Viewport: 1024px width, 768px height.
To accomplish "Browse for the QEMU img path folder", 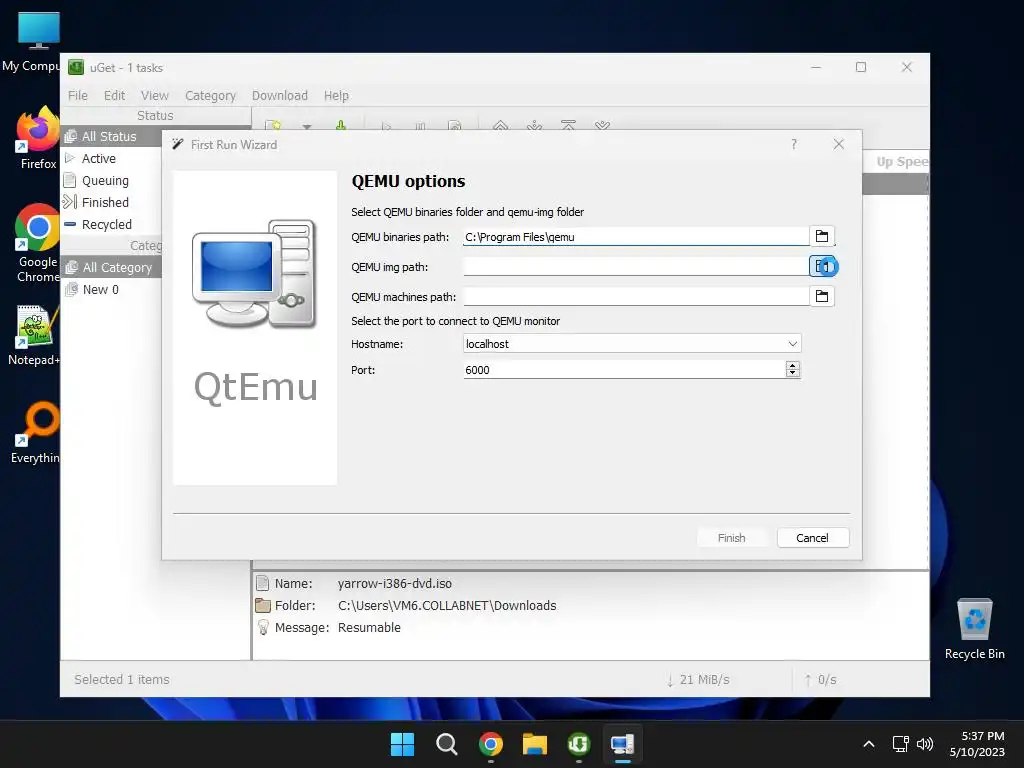I will (822, 266).
